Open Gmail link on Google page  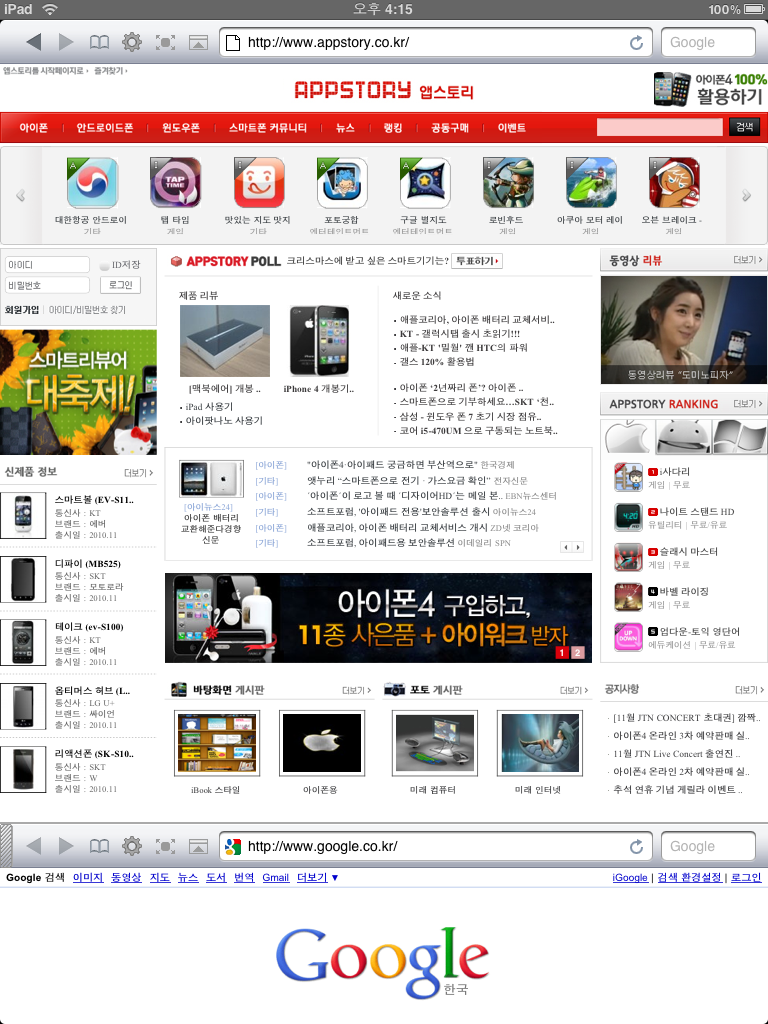click(x=276, y=877)
